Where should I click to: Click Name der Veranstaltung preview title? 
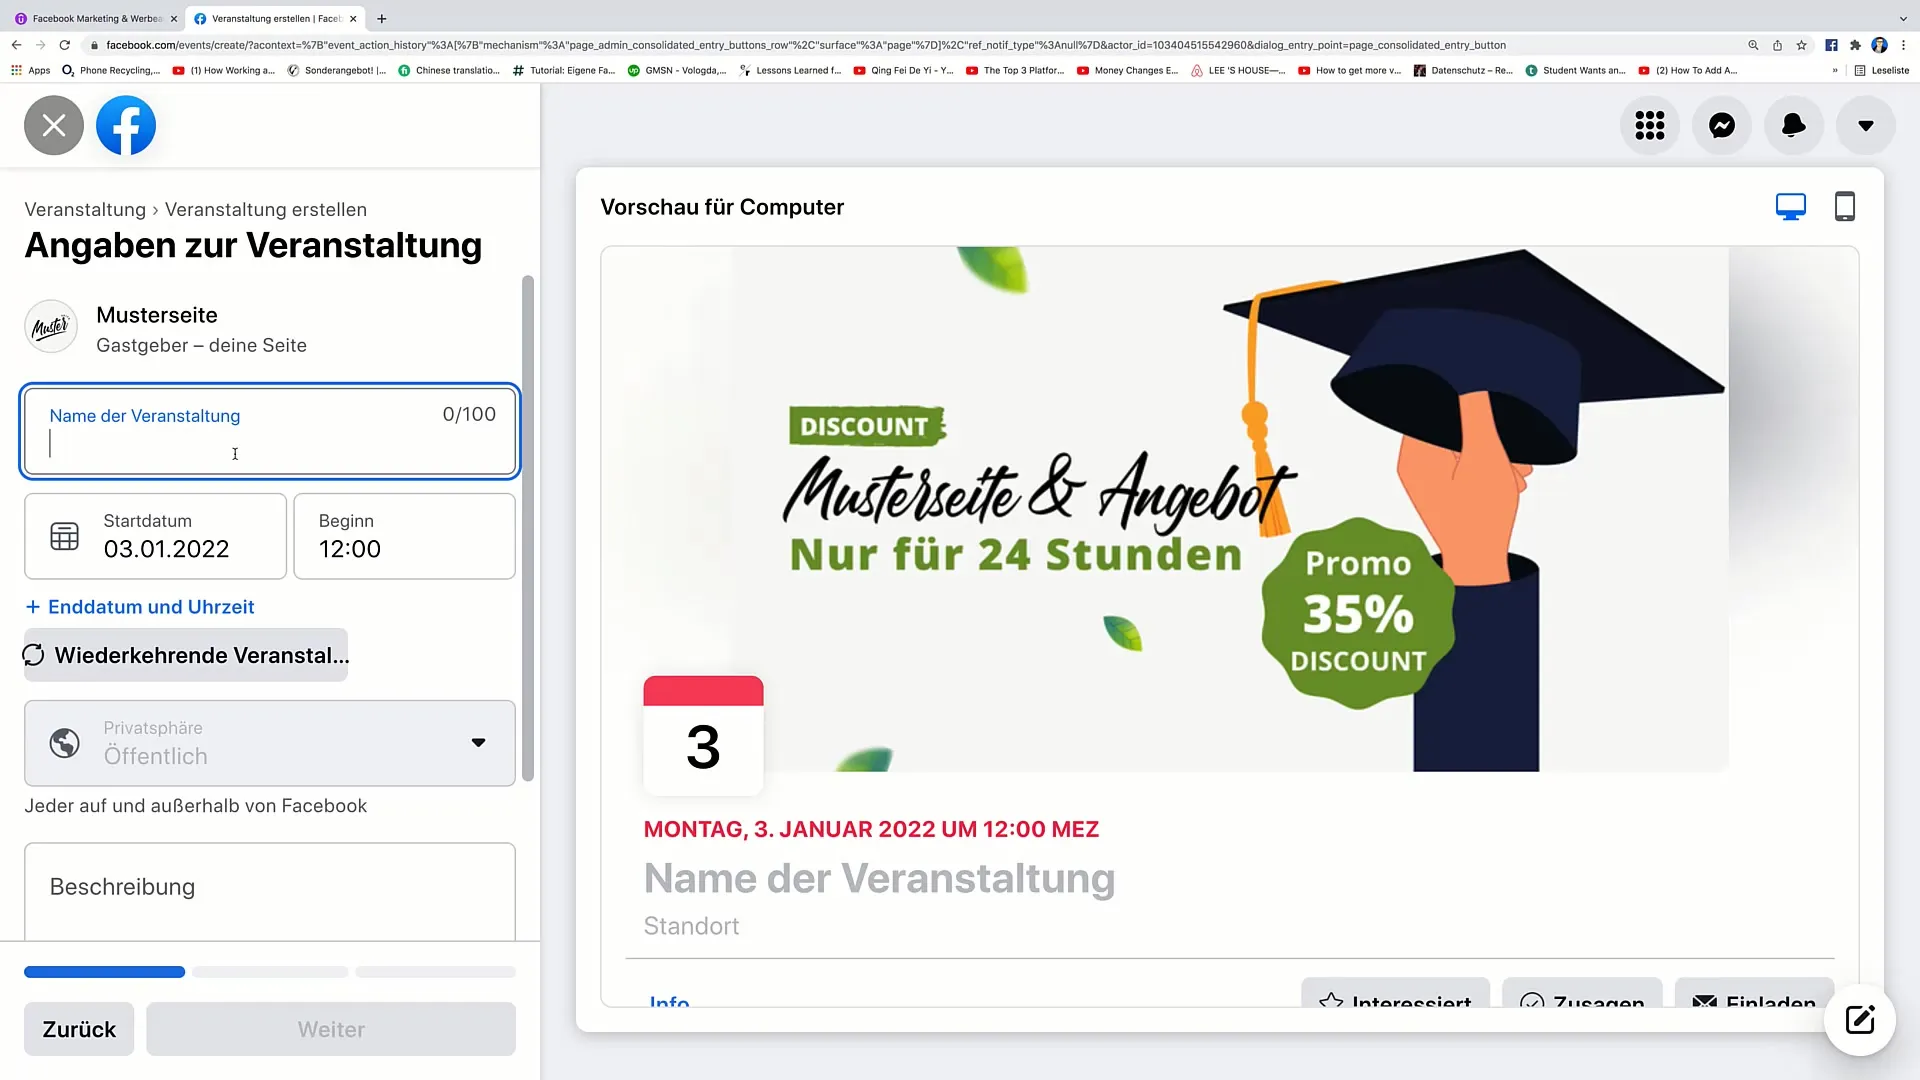(879, 878)
